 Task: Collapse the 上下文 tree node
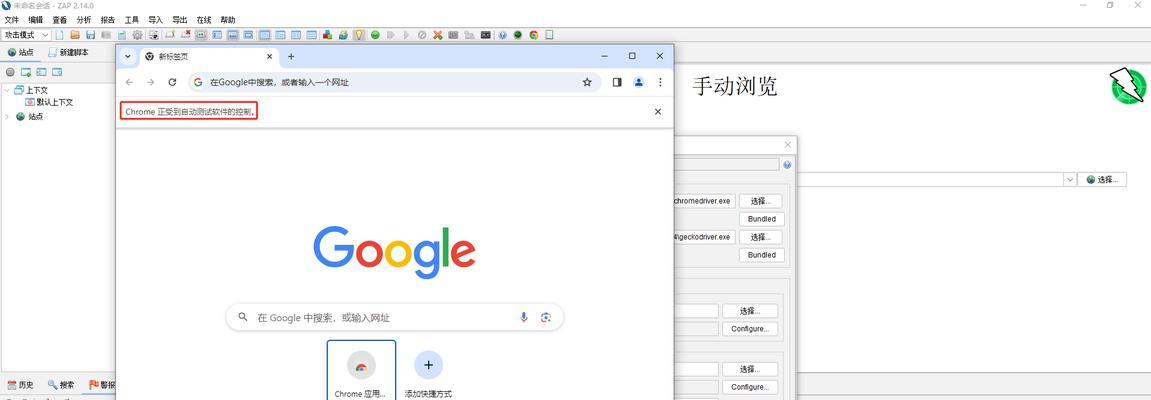7,90
